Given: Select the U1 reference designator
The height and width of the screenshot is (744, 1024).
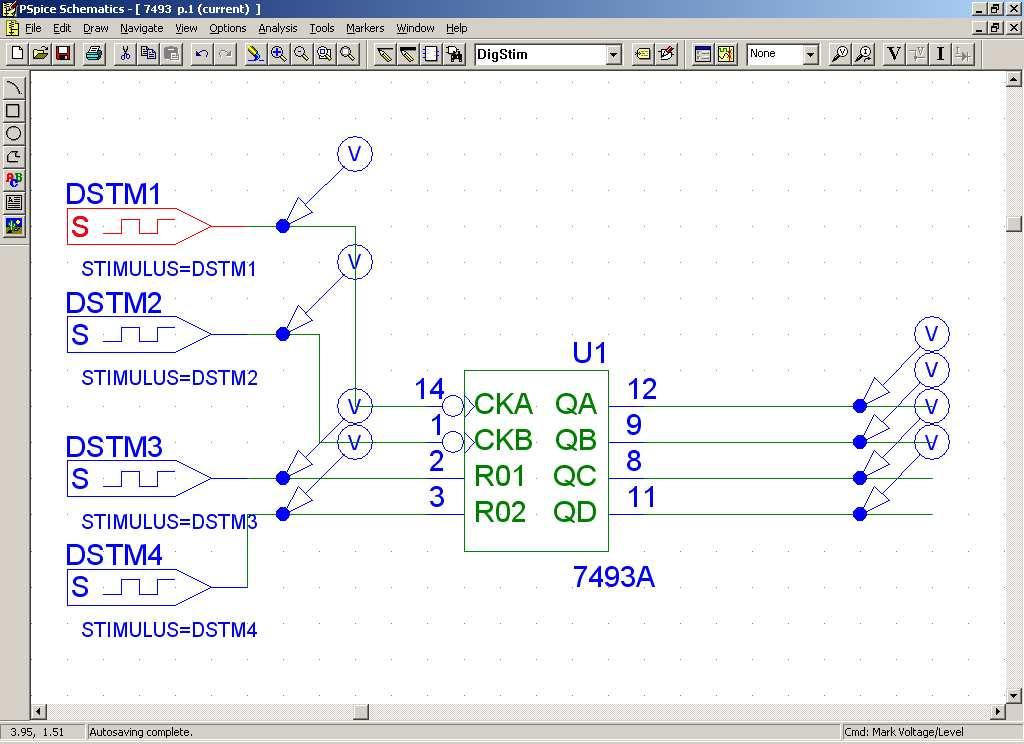Looking at the screenshot, I should tap(590, 353).
